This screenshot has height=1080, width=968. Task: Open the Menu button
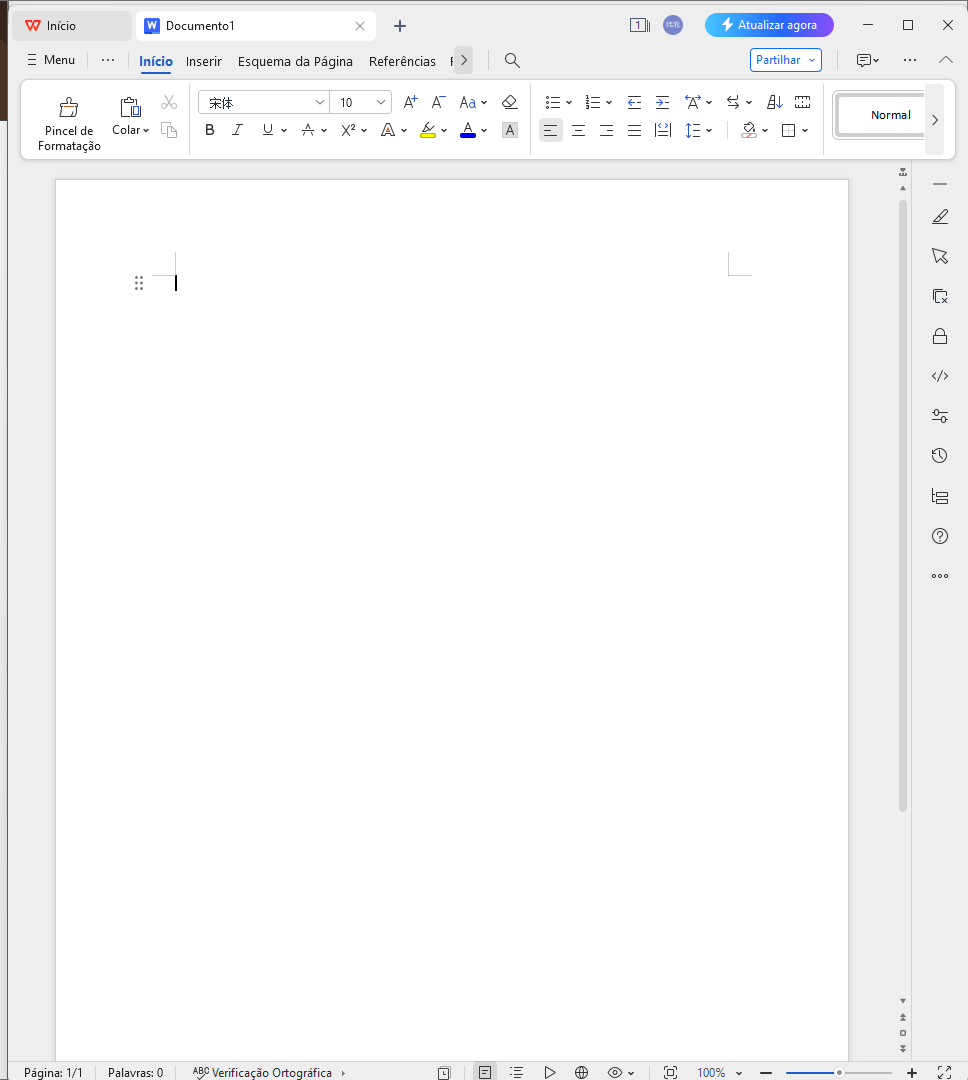51,60
